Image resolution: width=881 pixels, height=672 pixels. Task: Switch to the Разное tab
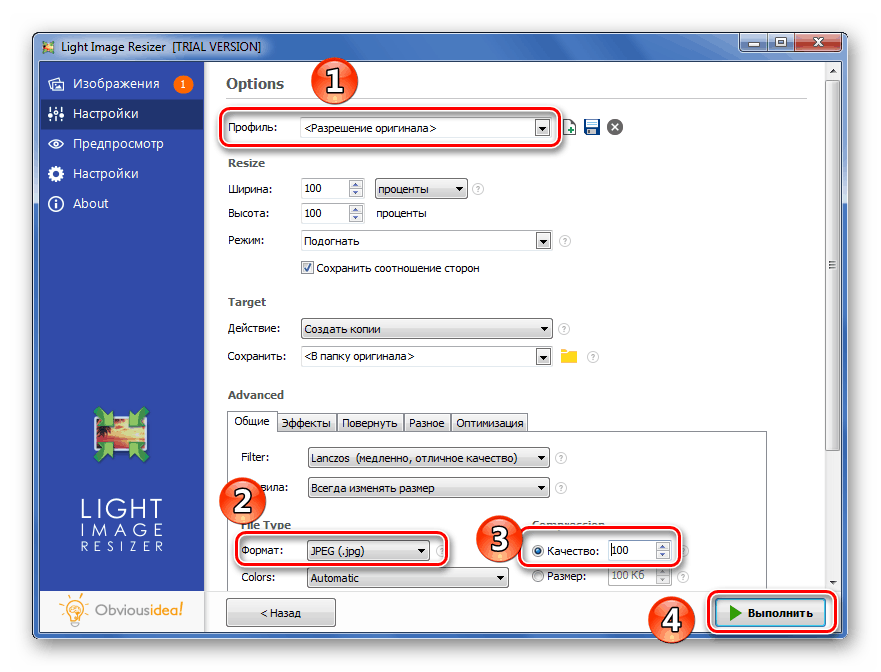pyautogui.click(x=426, y=423)
